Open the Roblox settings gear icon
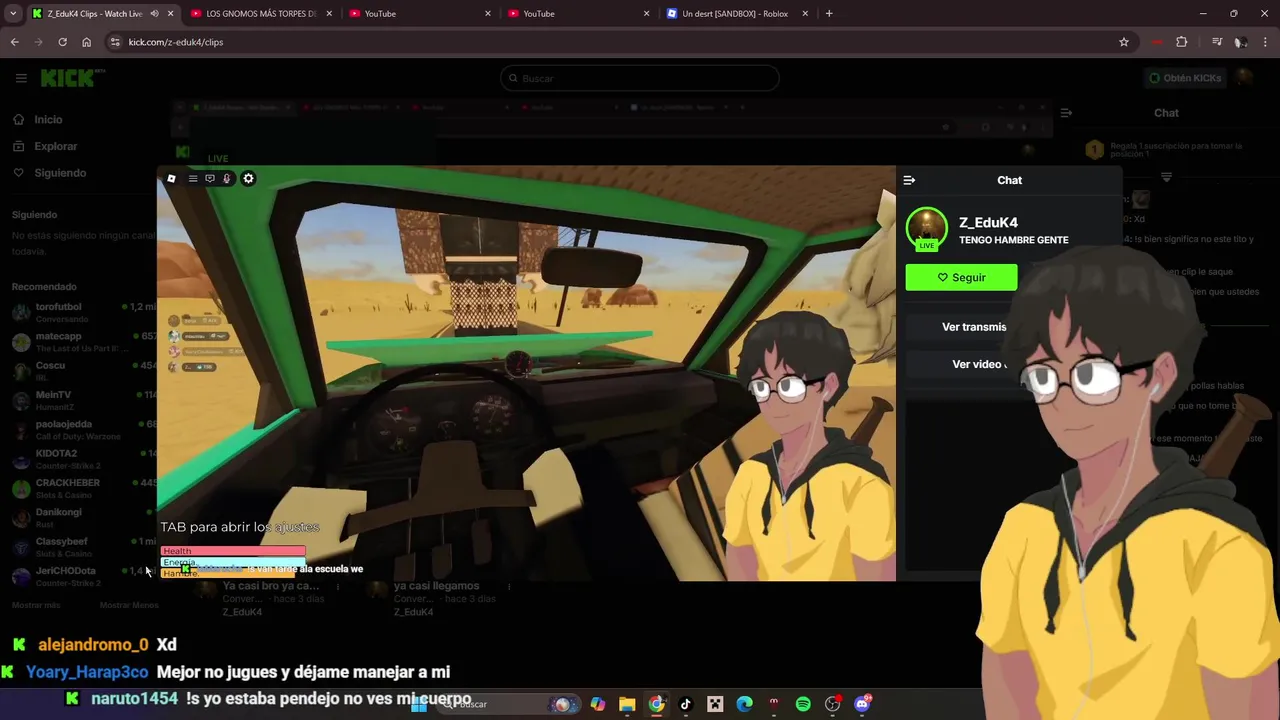The height and width of the screenshot is (720, 1280). 248,179
